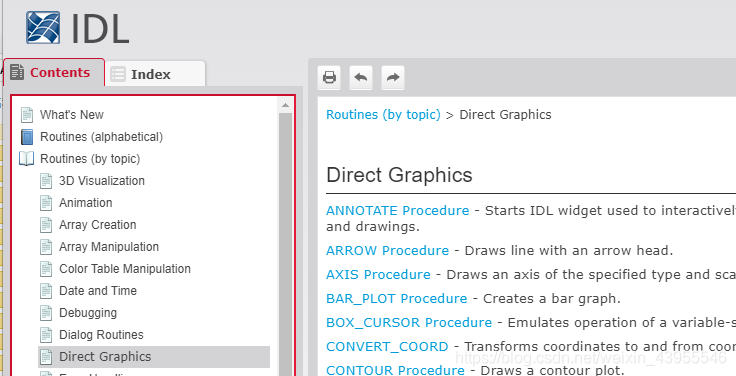Click the page icon beside Array Creation
This screenshot has height=376, width=736.
[46, 225]
